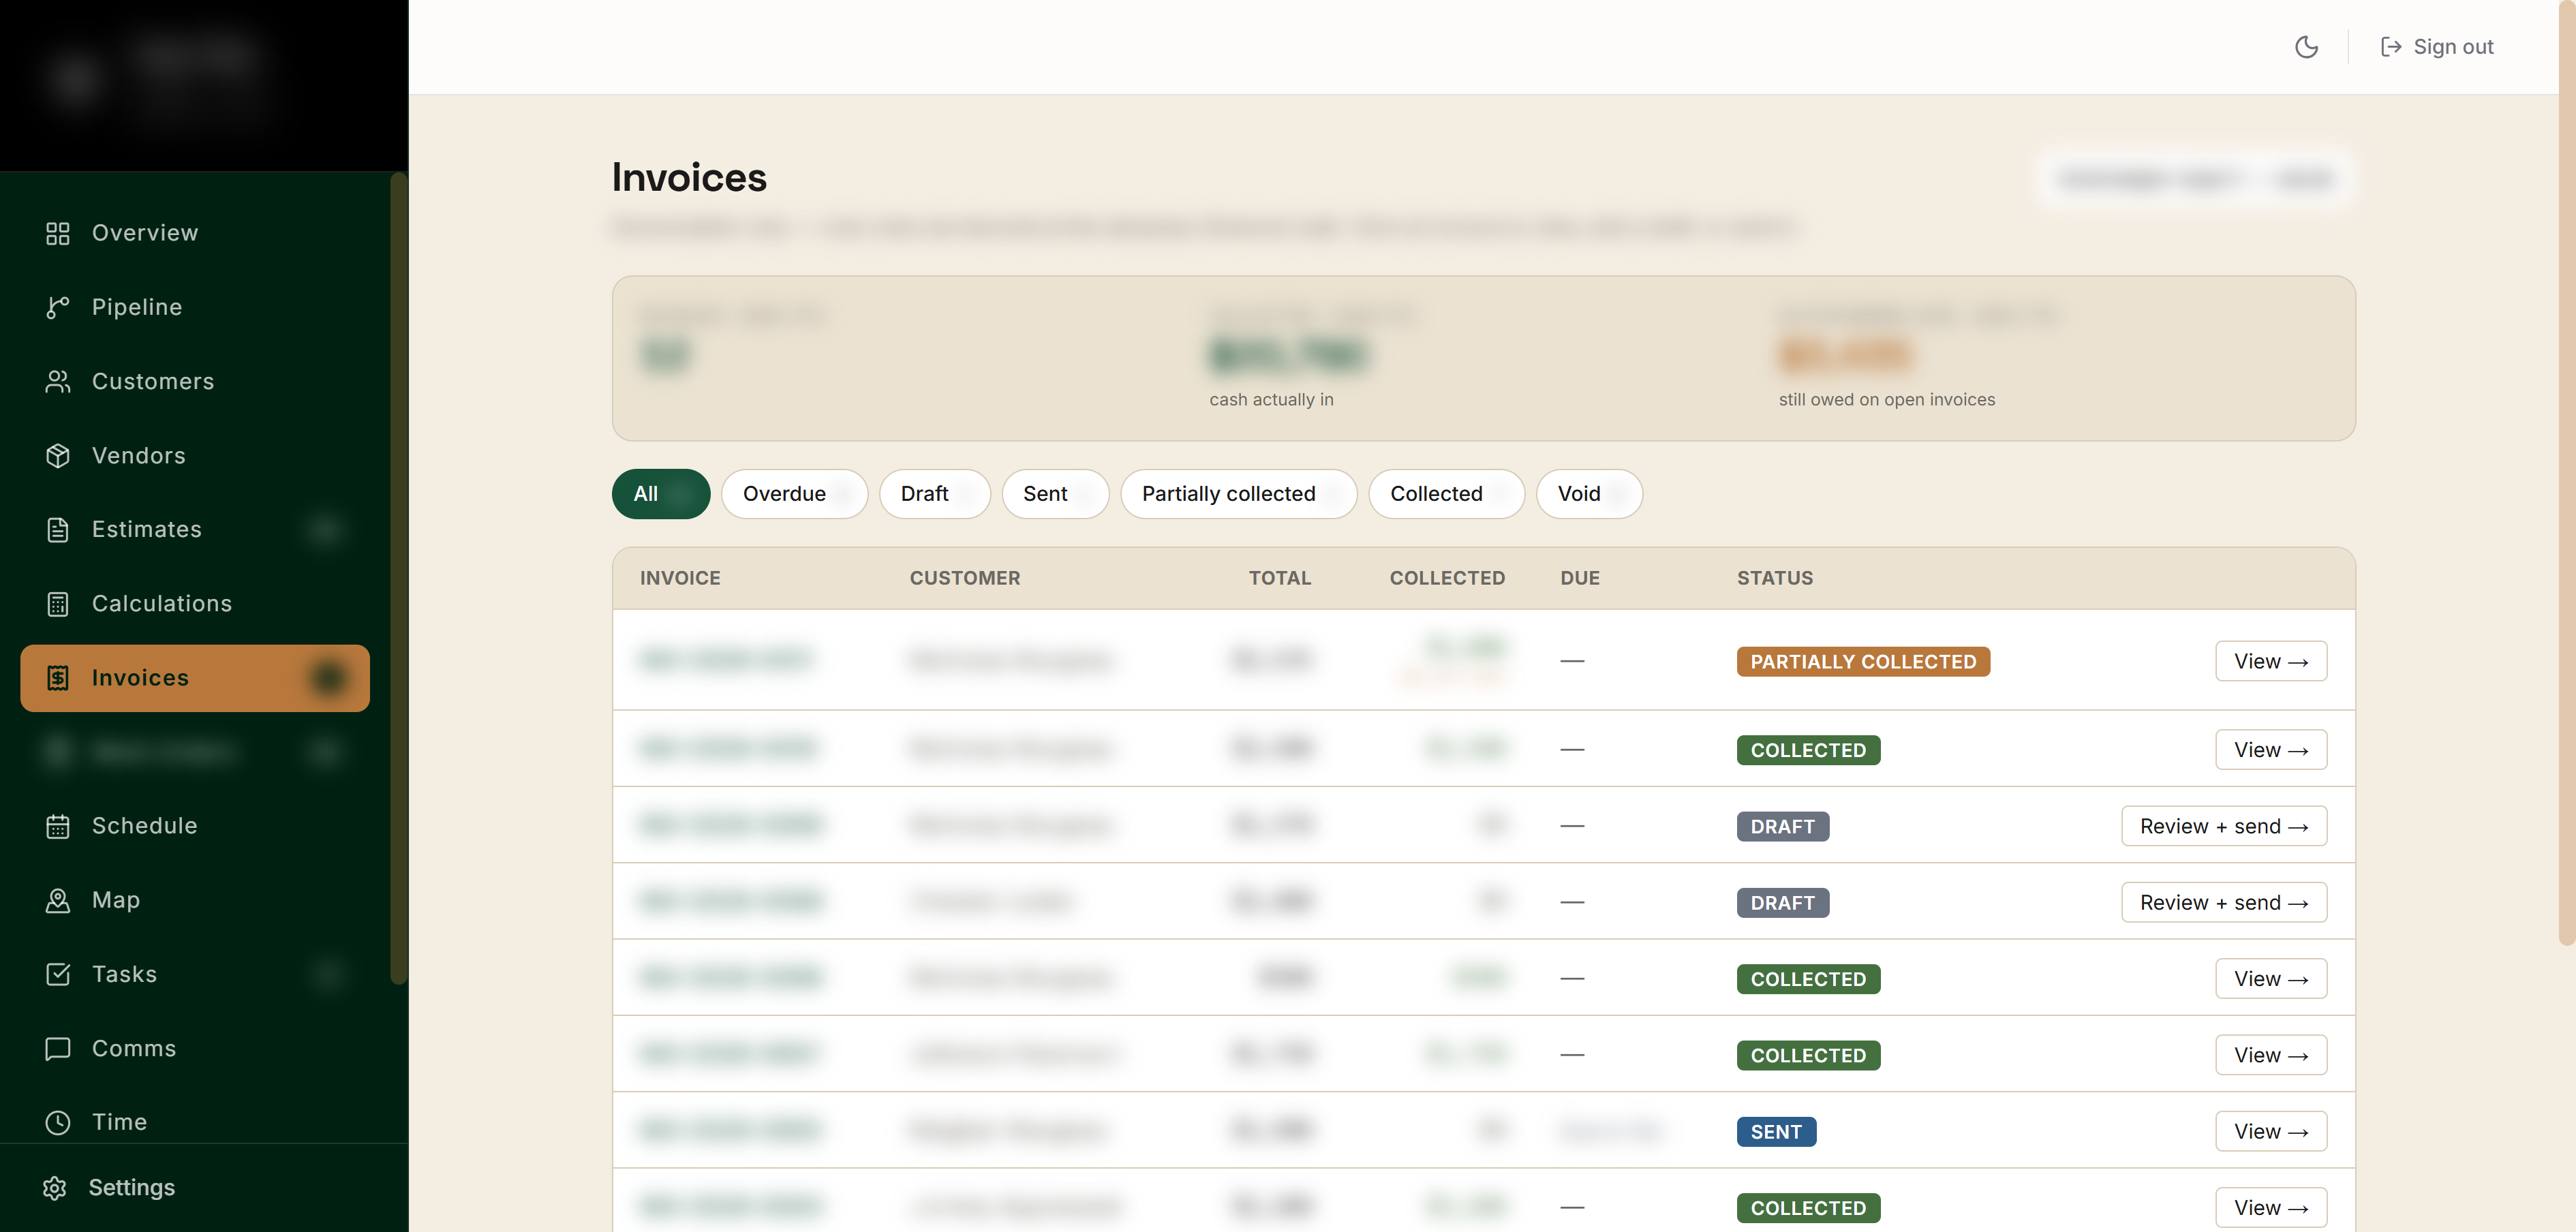2576x1232 pixels.
Task: Click the first DRAFT status badge
Action: click(x=1782, y=827)
